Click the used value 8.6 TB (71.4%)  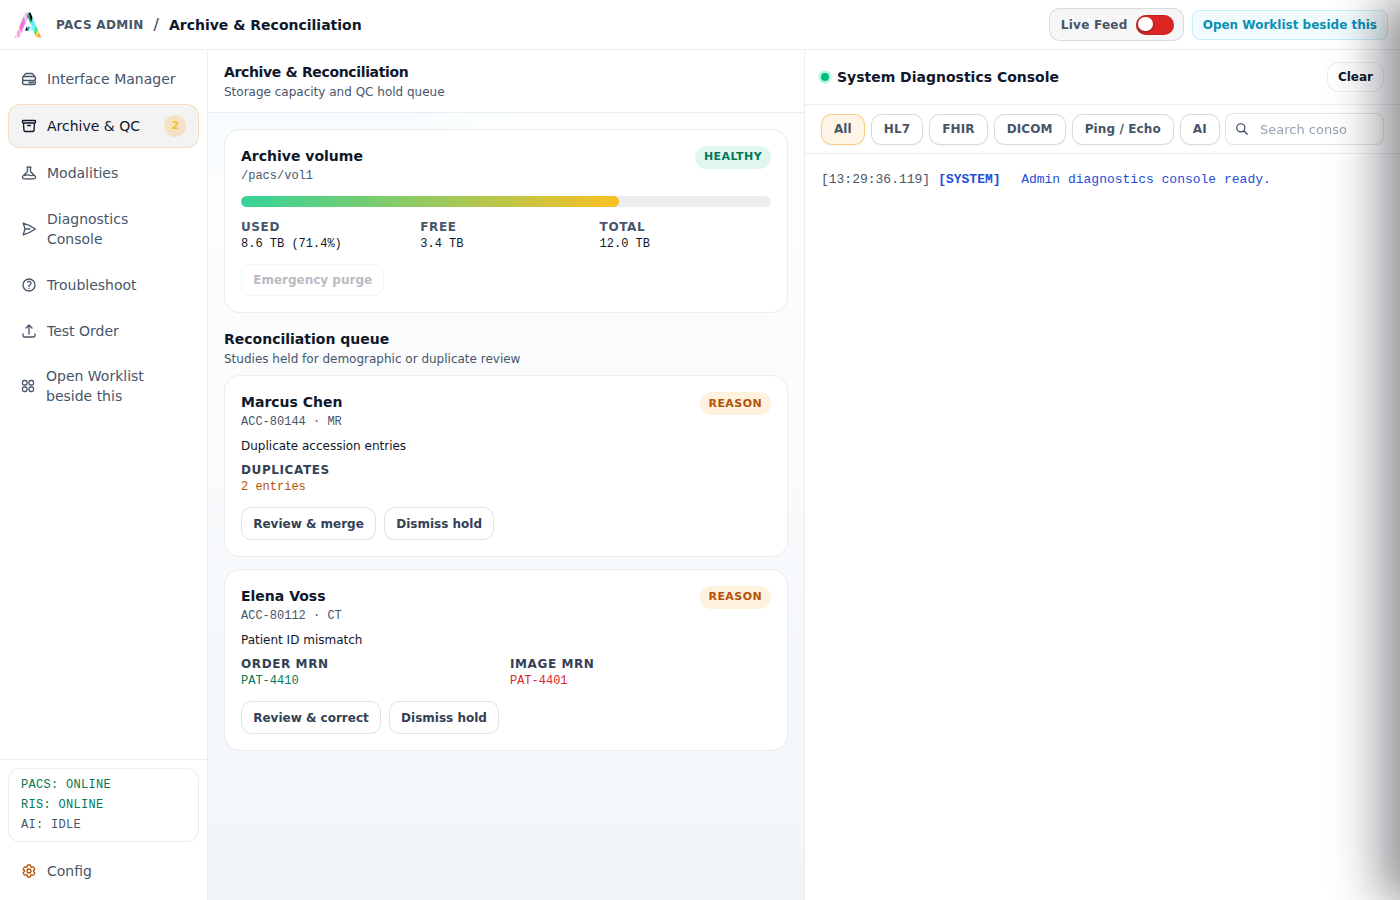pos(291,243)
